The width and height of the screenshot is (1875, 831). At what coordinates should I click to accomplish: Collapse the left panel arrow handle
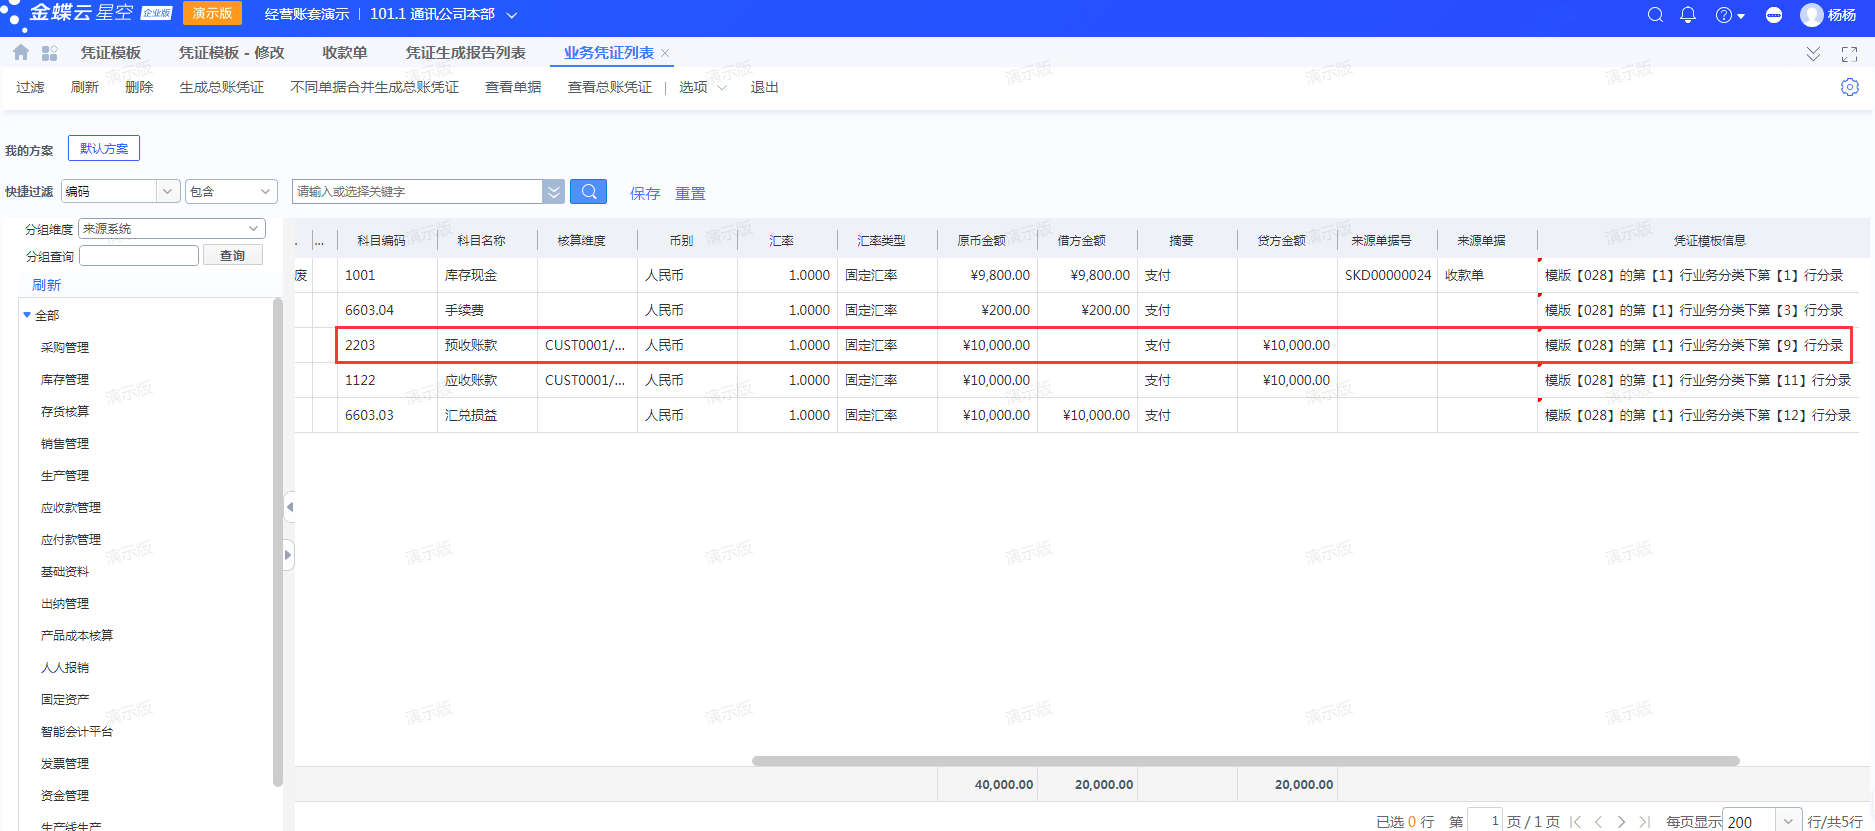tap(289, 507)
